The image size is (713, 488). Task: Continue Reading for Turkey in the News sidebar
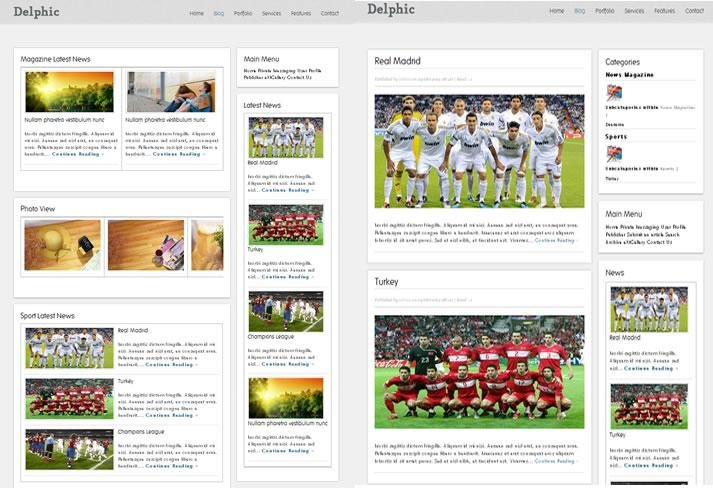click(650, 466)
